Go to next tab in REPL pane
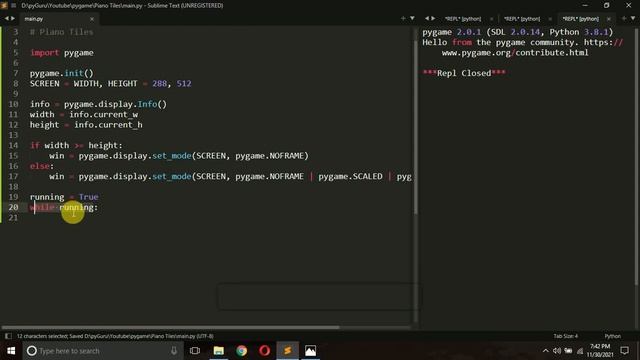 pyautogui.click(x=433, y=18)
